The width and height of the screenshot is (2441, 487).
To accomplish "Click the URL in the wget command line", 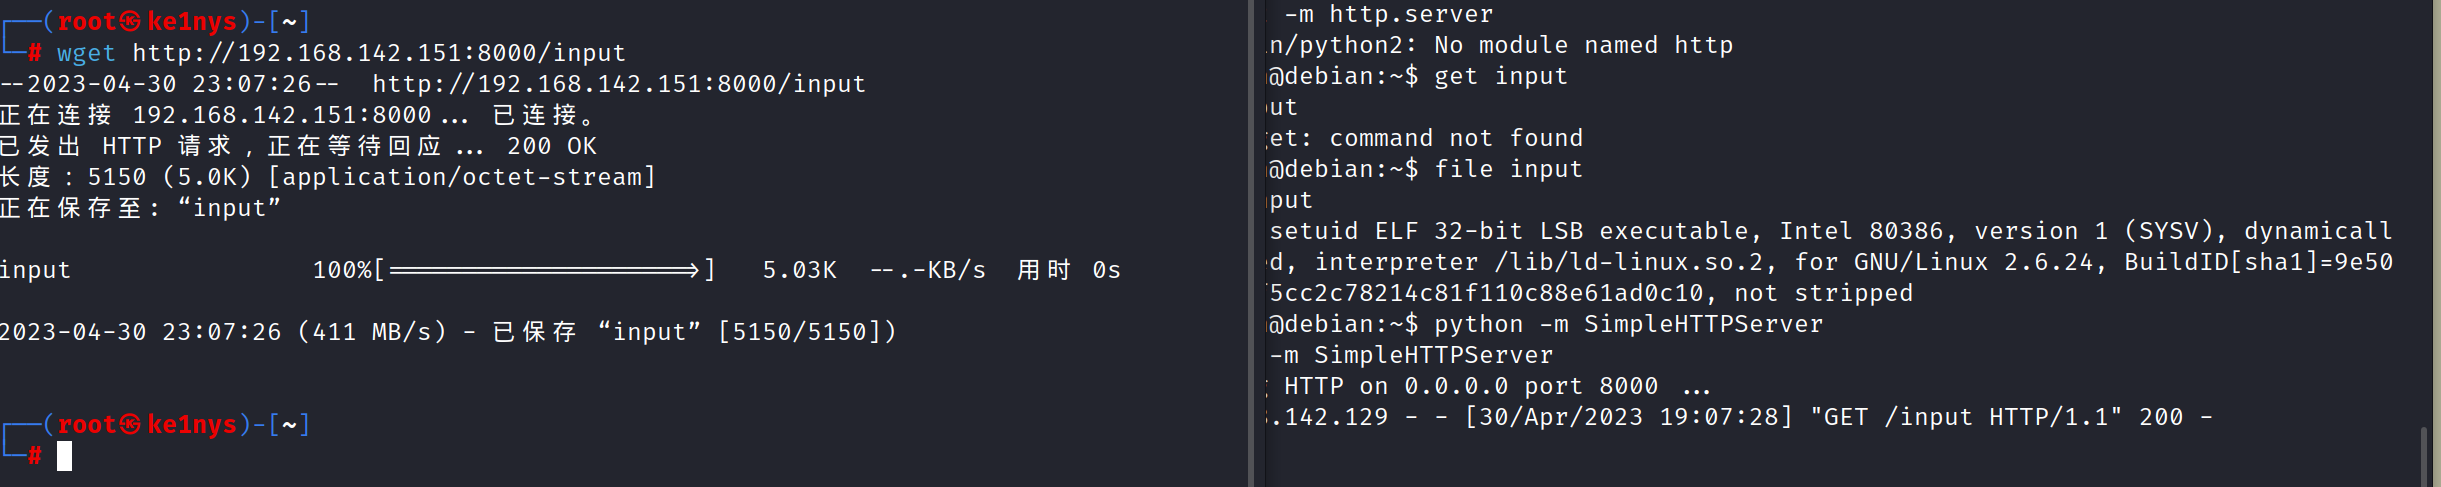I will point(379,53).
